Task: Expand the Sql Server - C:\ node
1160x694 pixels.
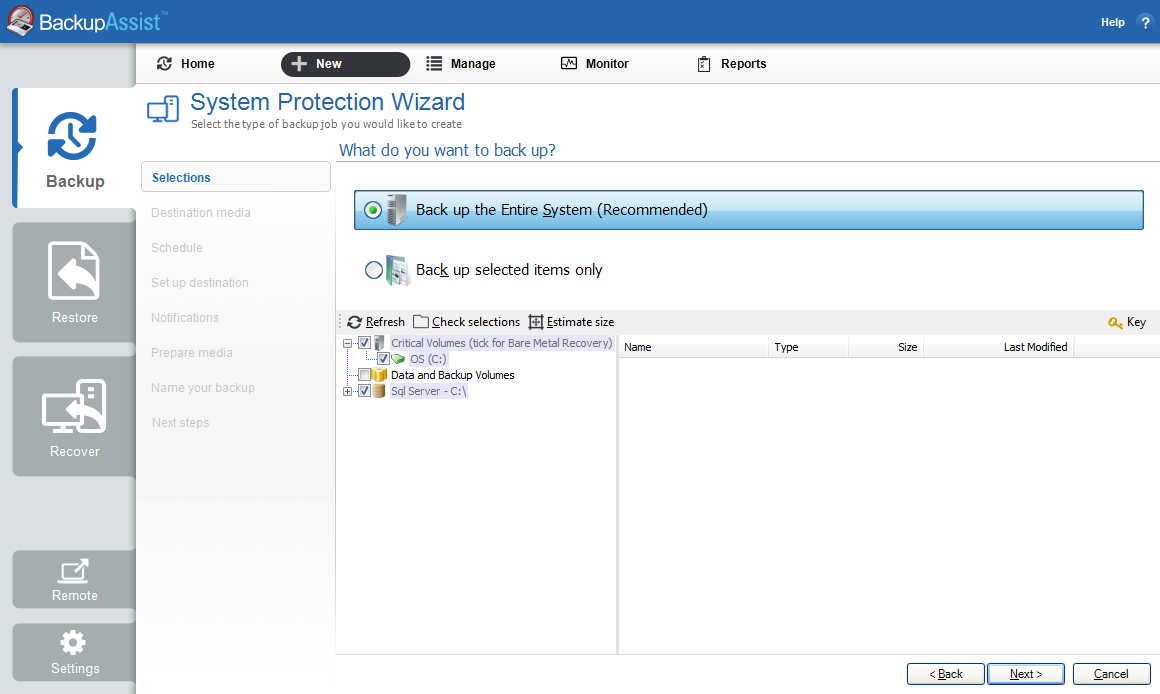Action: click(x=348, y=391)
